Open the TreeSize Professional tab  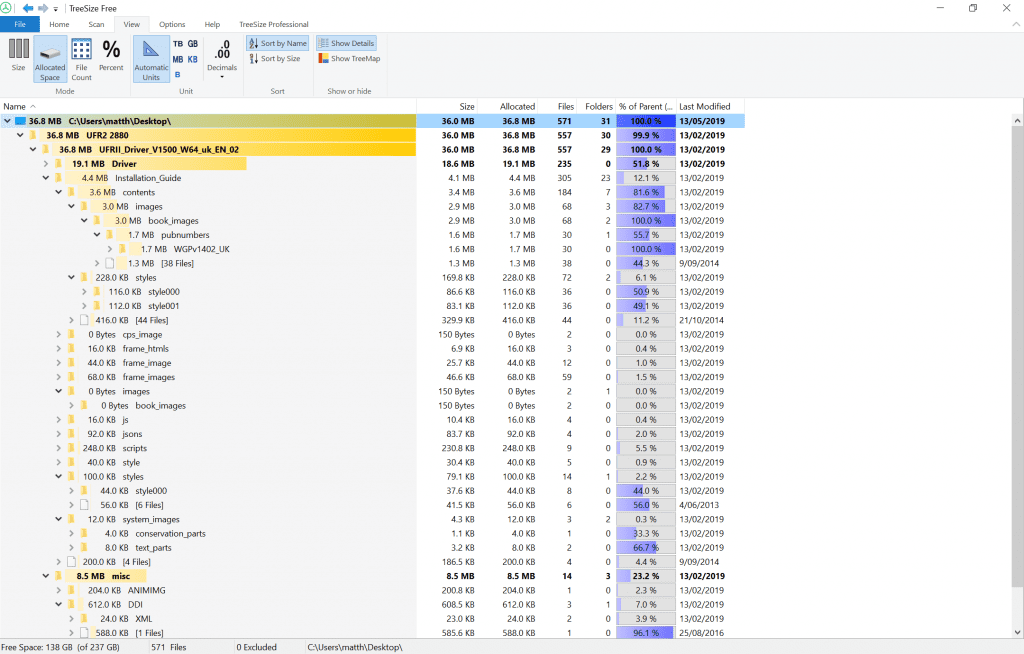coord(274,24)
